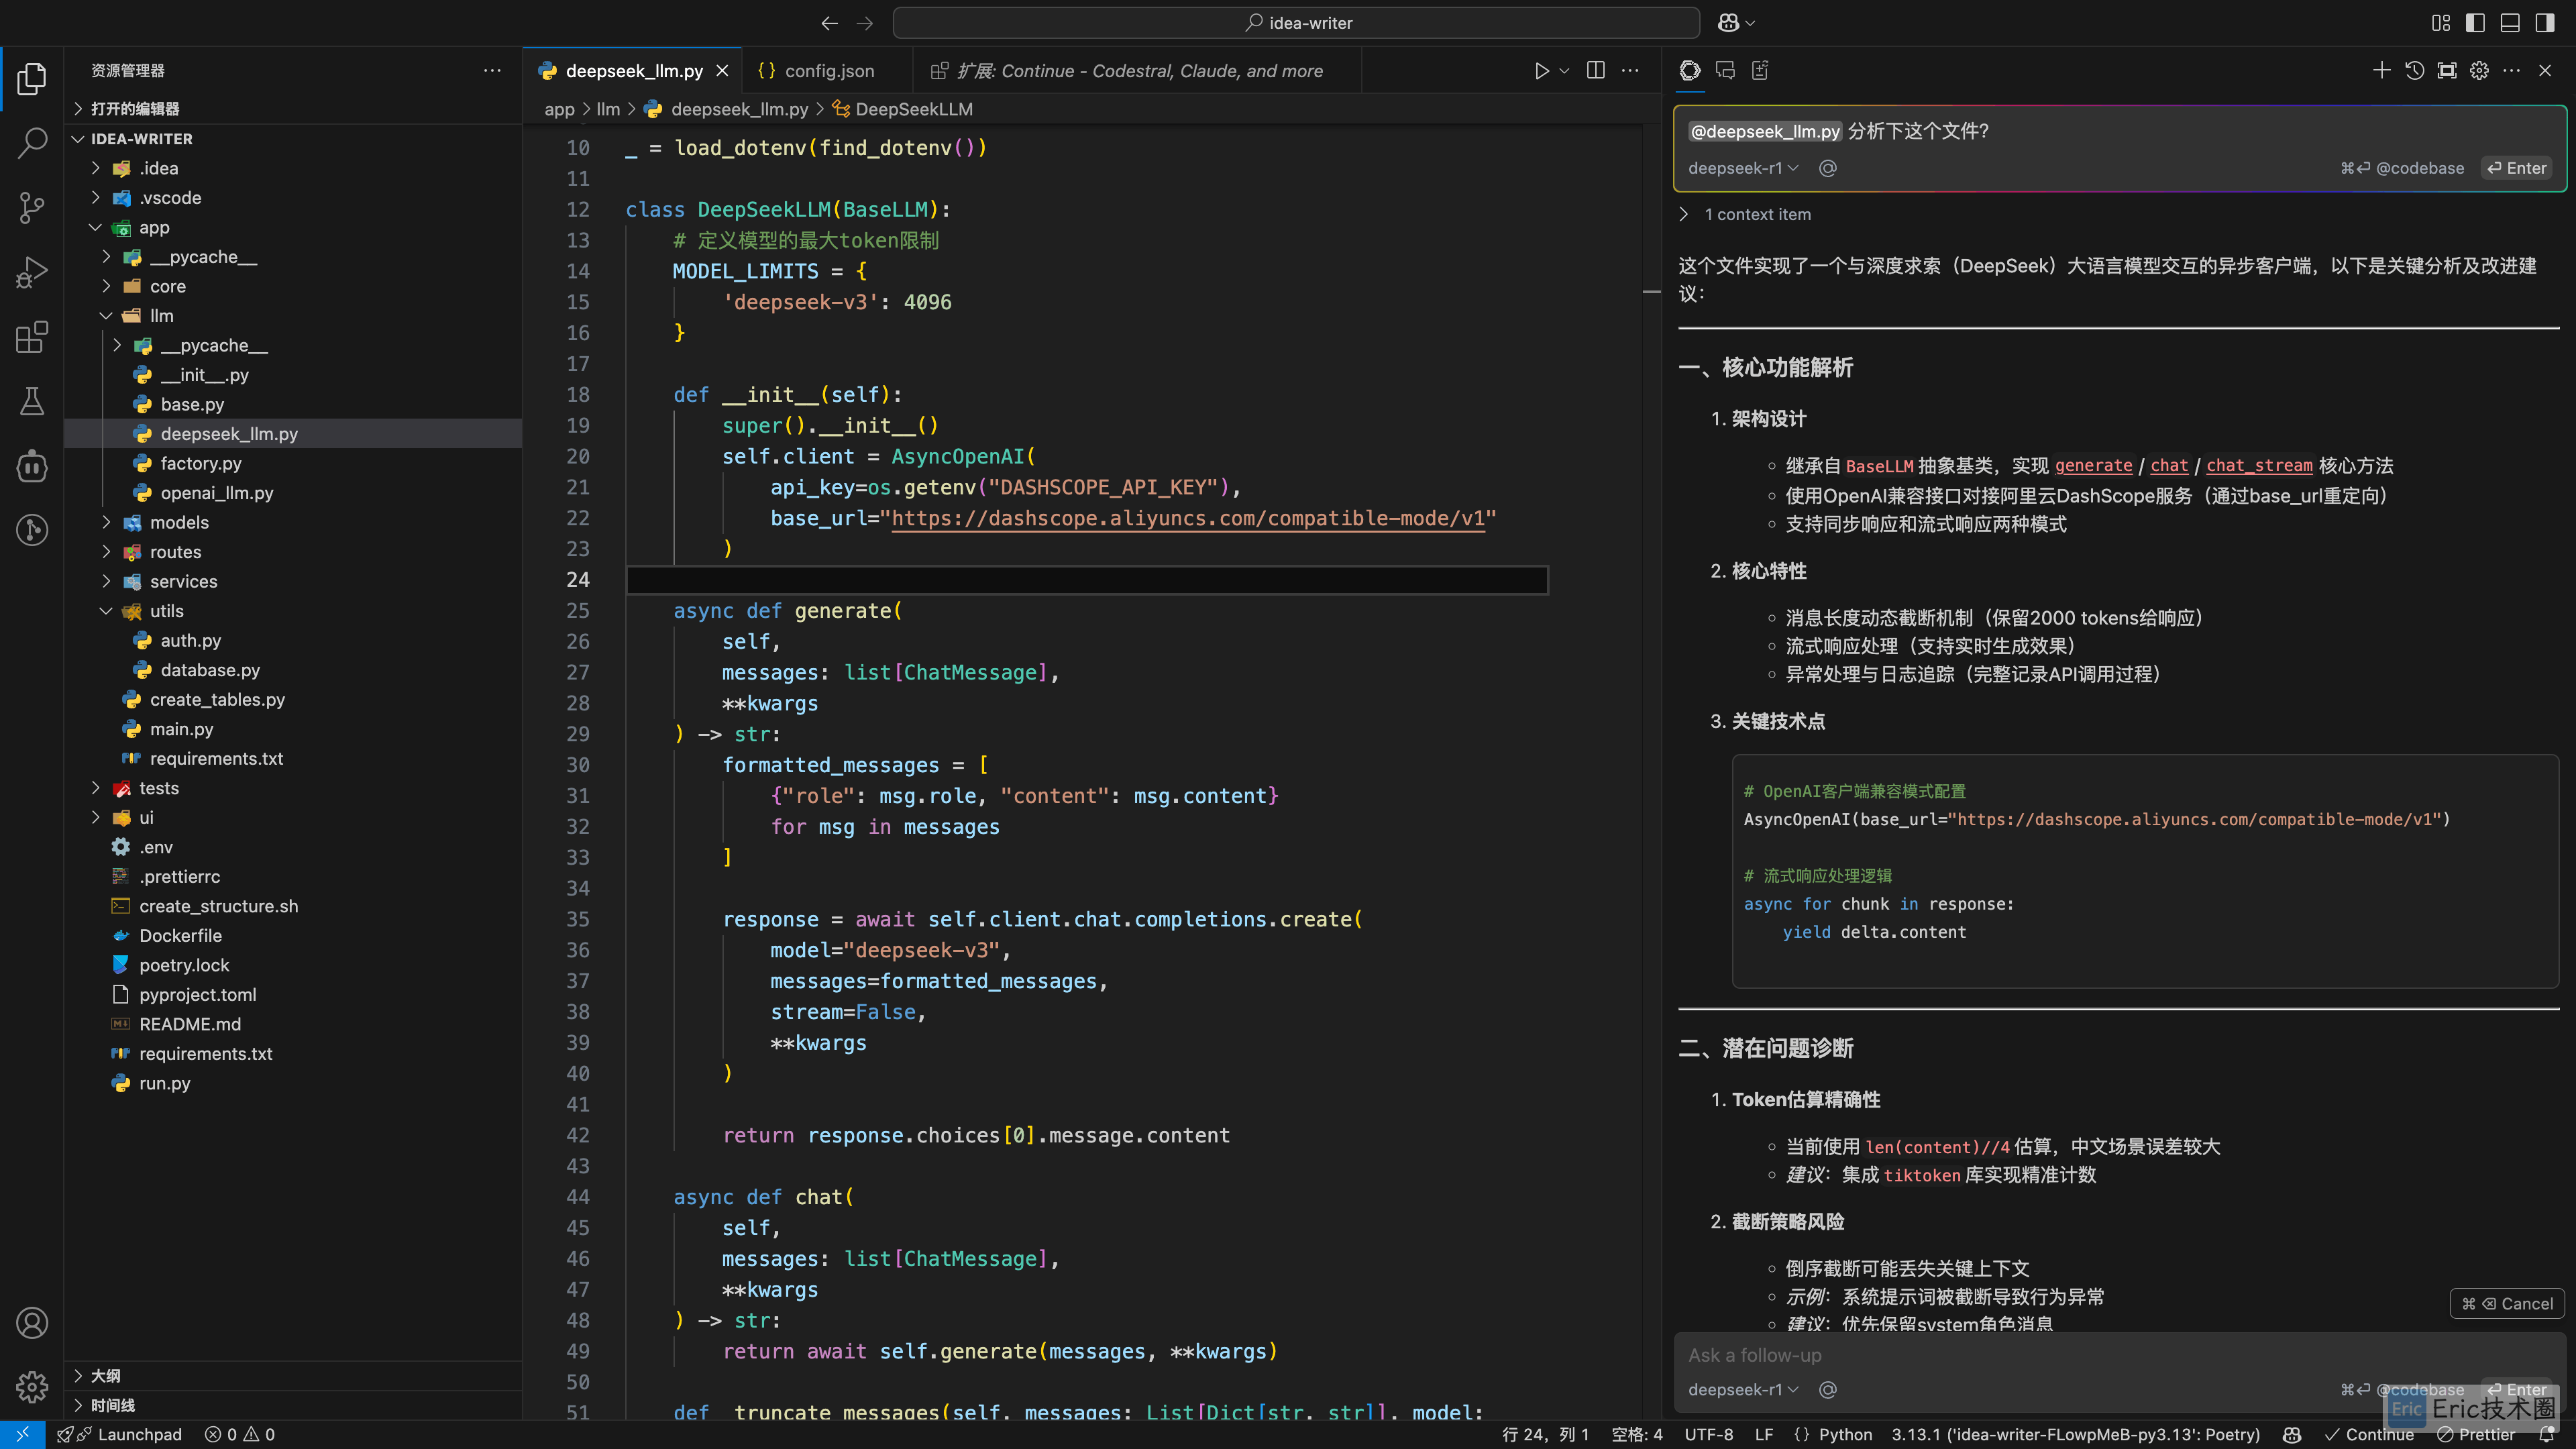Close the deepseek_llm.py tab

point(722,71)
